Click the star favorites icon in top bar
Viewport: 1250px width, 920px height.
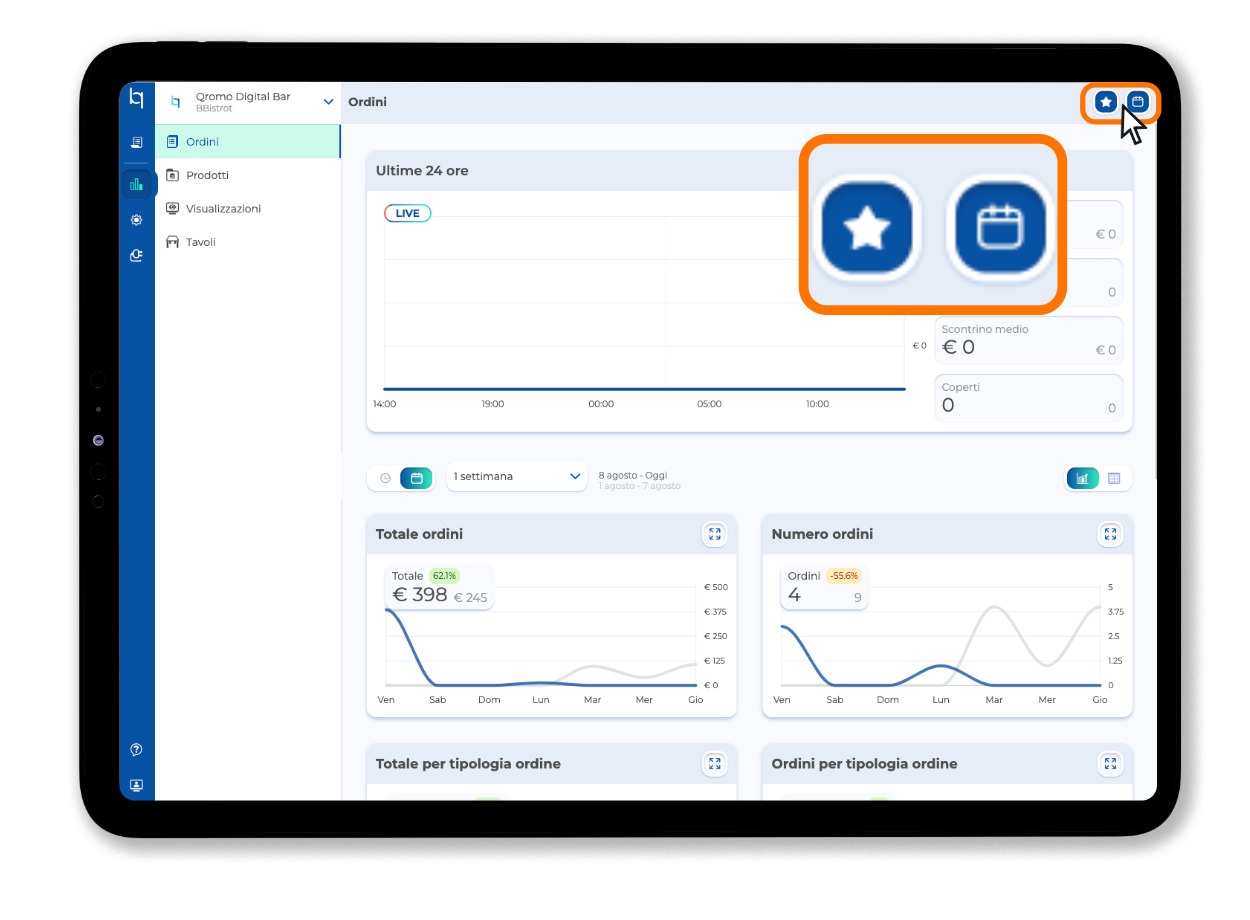pos(1105,102)
